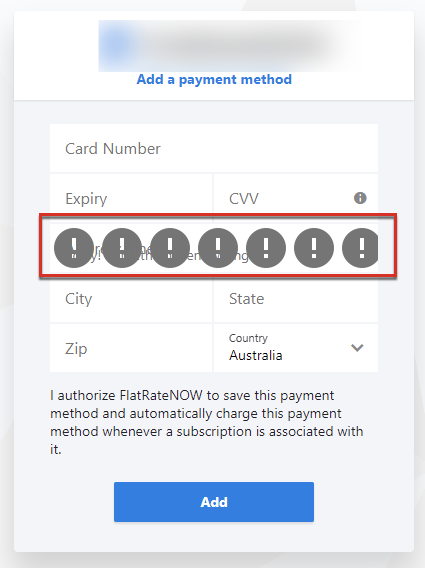Click the fourth exclamation mark icon

point(218,248)
